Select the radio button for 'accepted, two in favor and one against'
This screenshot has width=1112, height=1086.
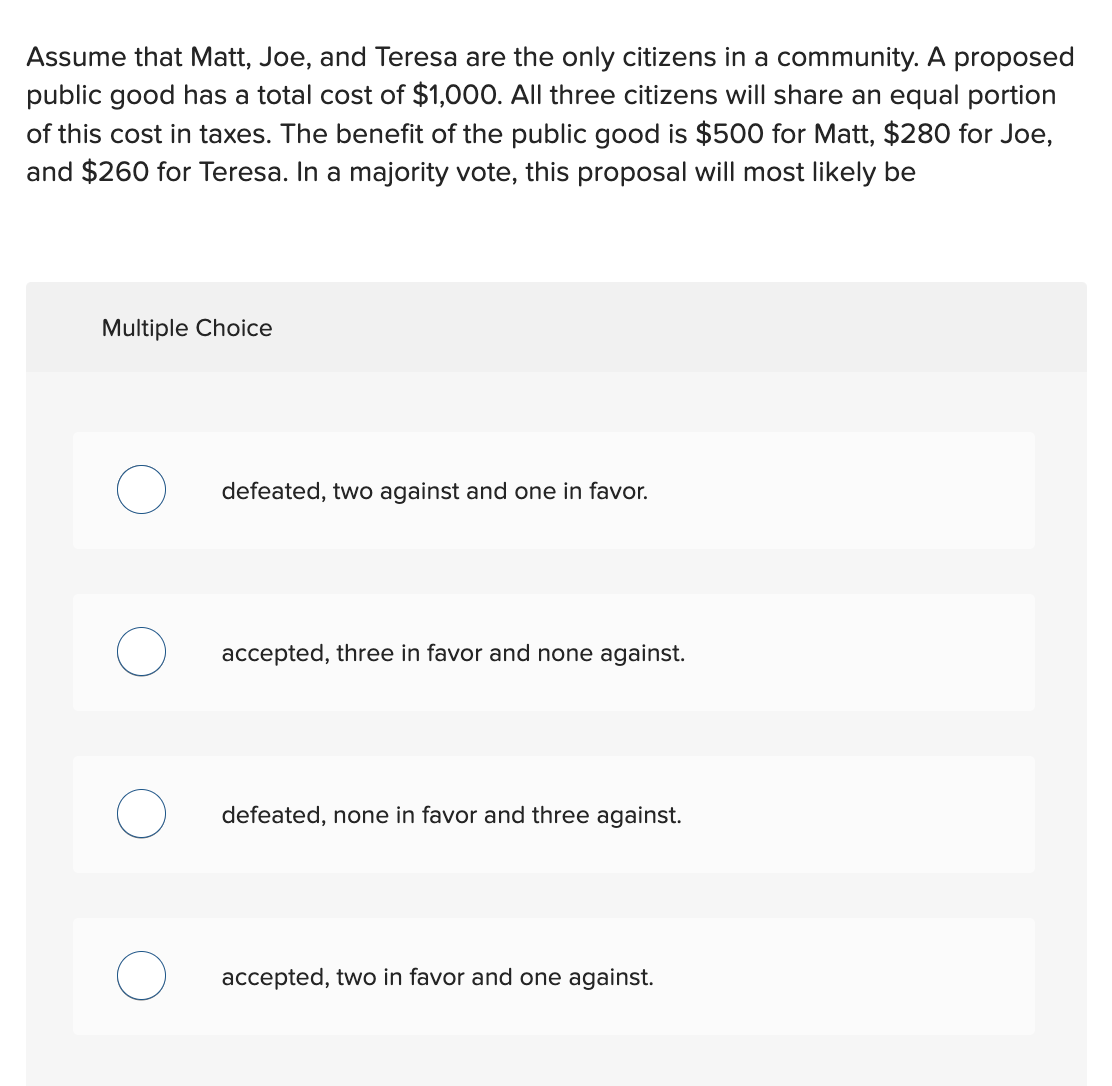click(141, 975)
